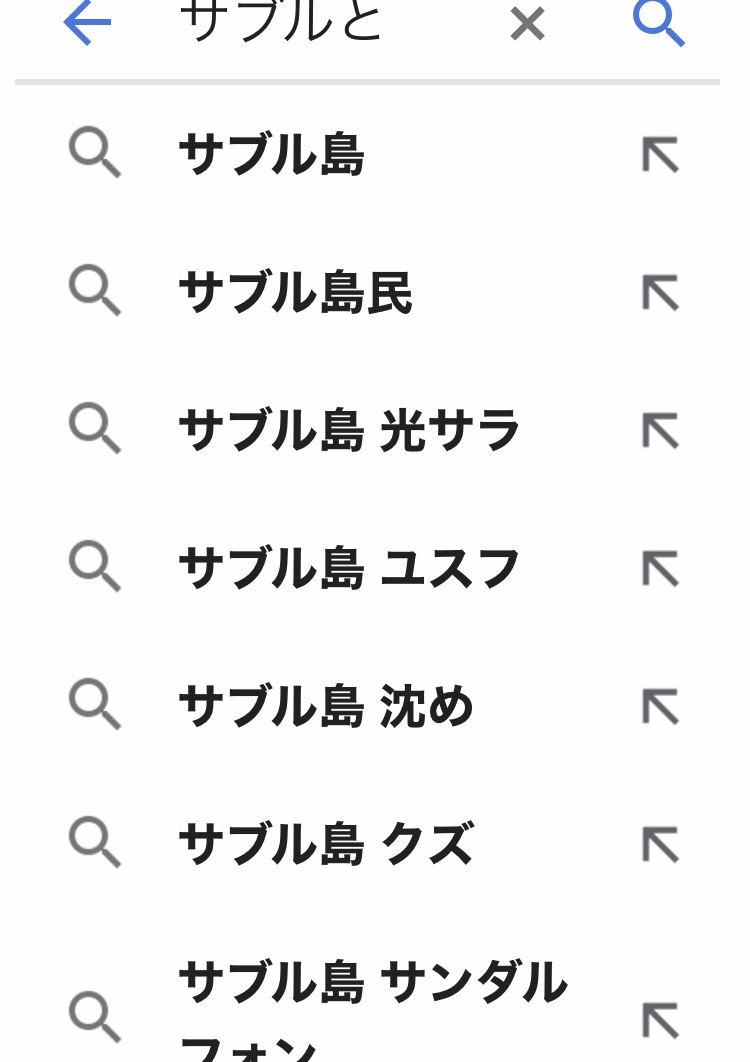This screenshot has width=750, height=1062.
Task: Insert サブル島 into search box via arrow
Action: [x=660, y=156]
